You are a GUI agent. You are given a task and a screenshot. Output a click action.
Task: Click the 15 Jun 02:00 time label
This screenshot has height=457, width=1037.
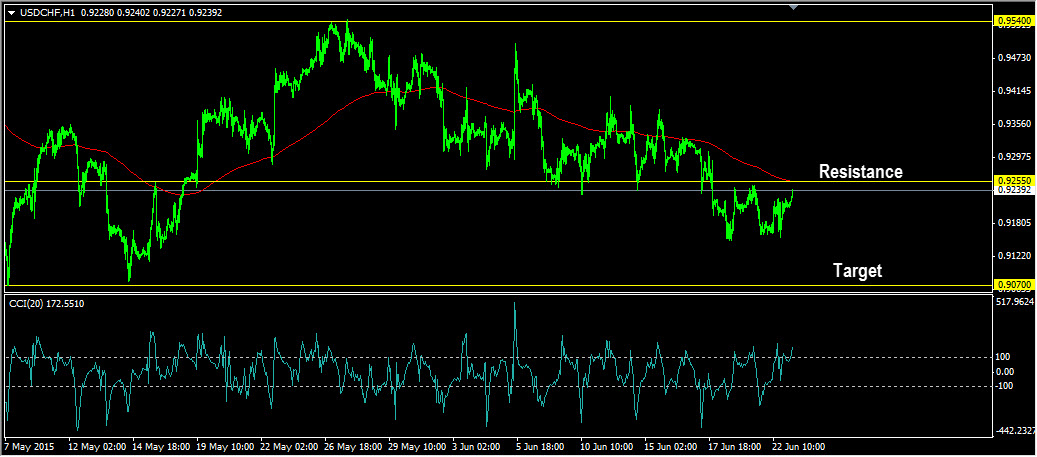(x=672, y=446)
